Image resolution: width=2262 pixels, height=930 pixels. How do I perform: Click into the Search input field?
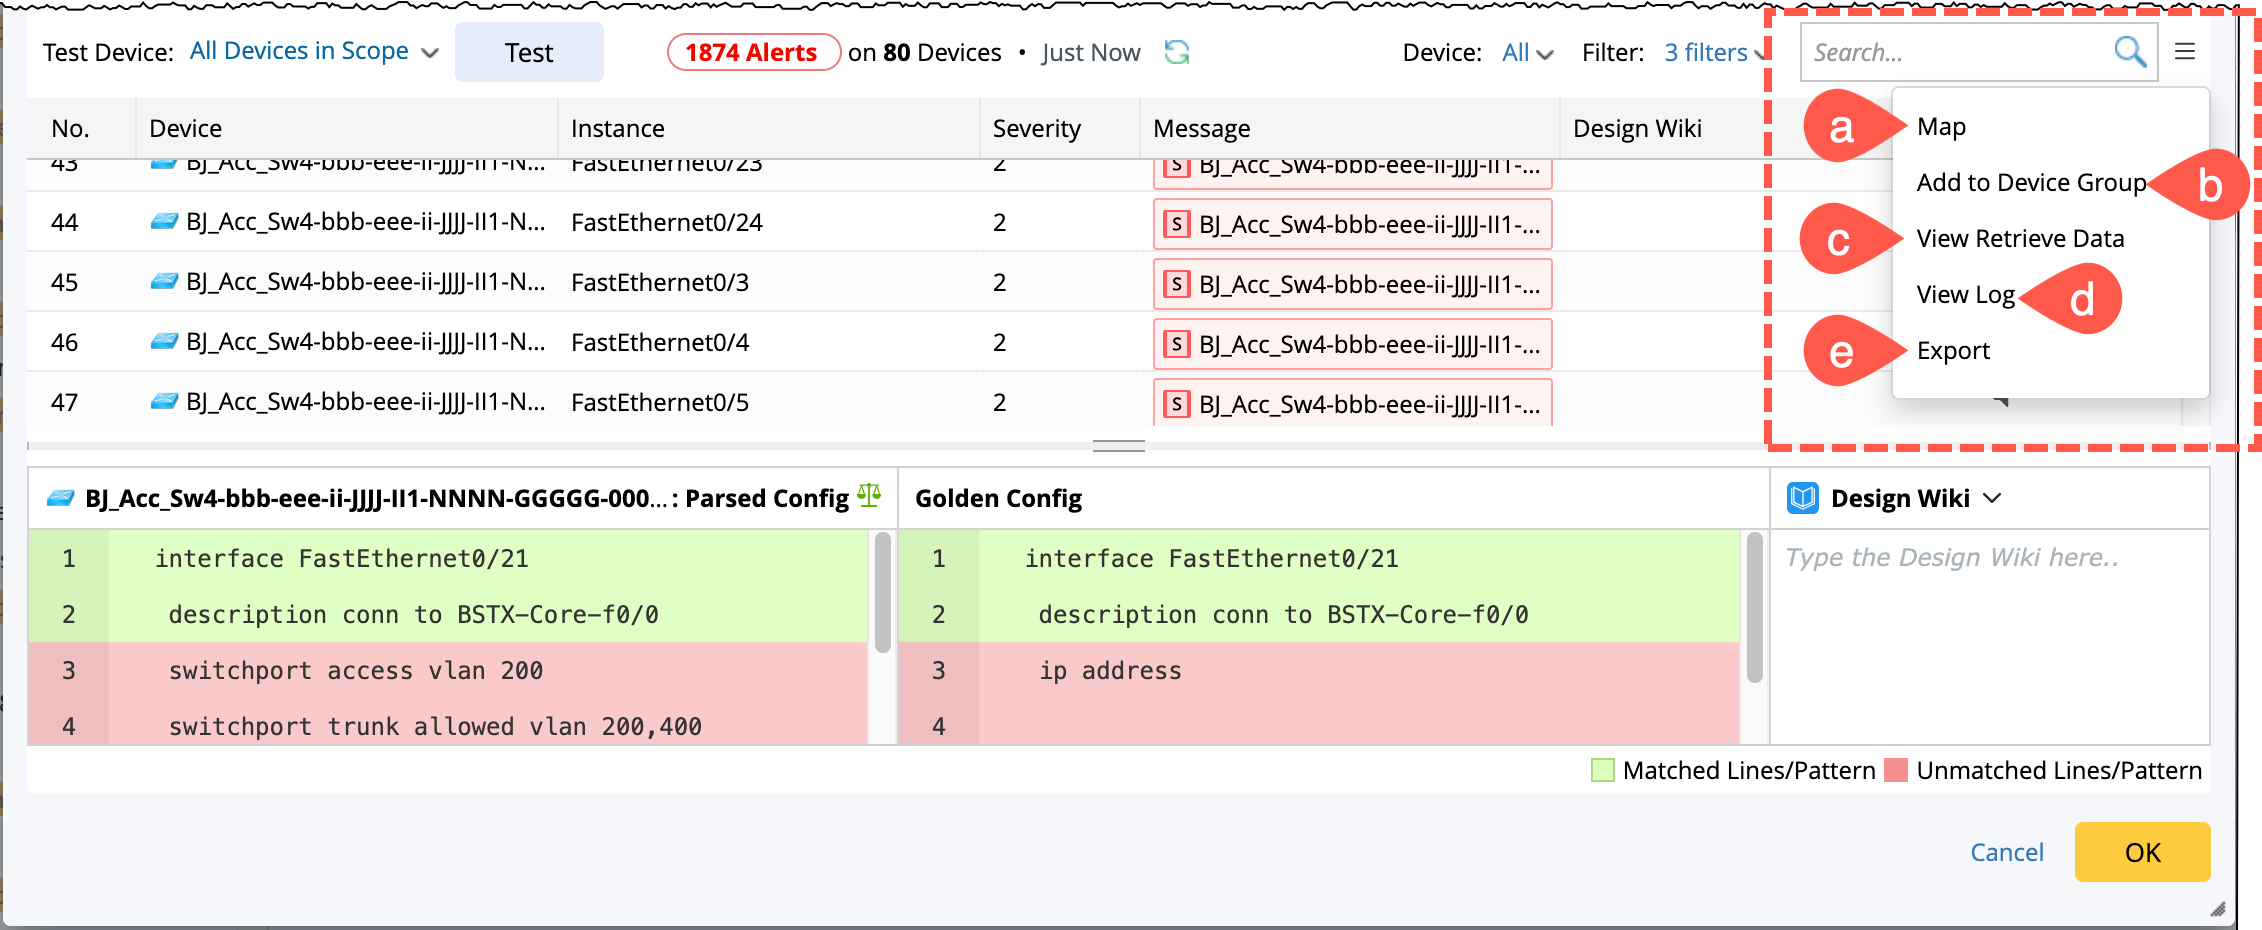coord(1955,52)
